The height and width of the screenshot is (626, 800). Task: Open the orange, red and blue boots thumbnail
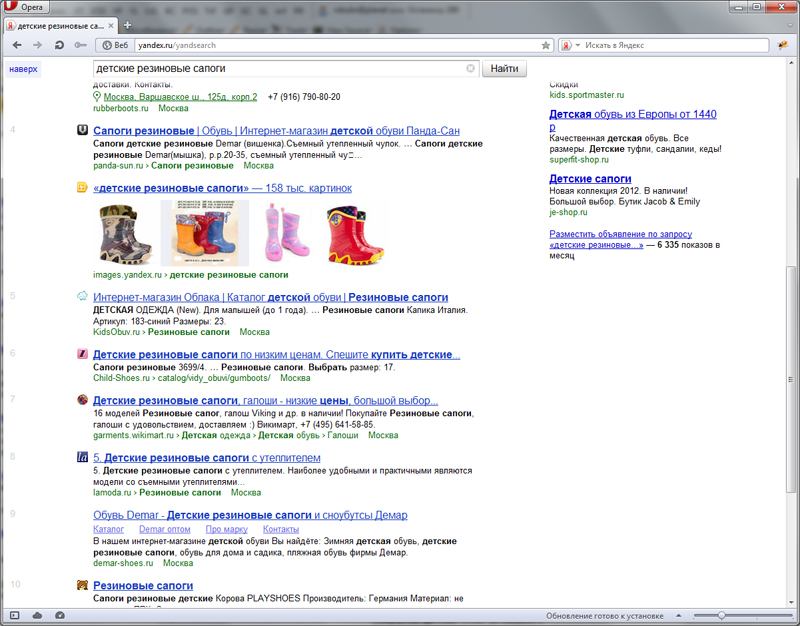pyautogui.click(x=205, y=233)
